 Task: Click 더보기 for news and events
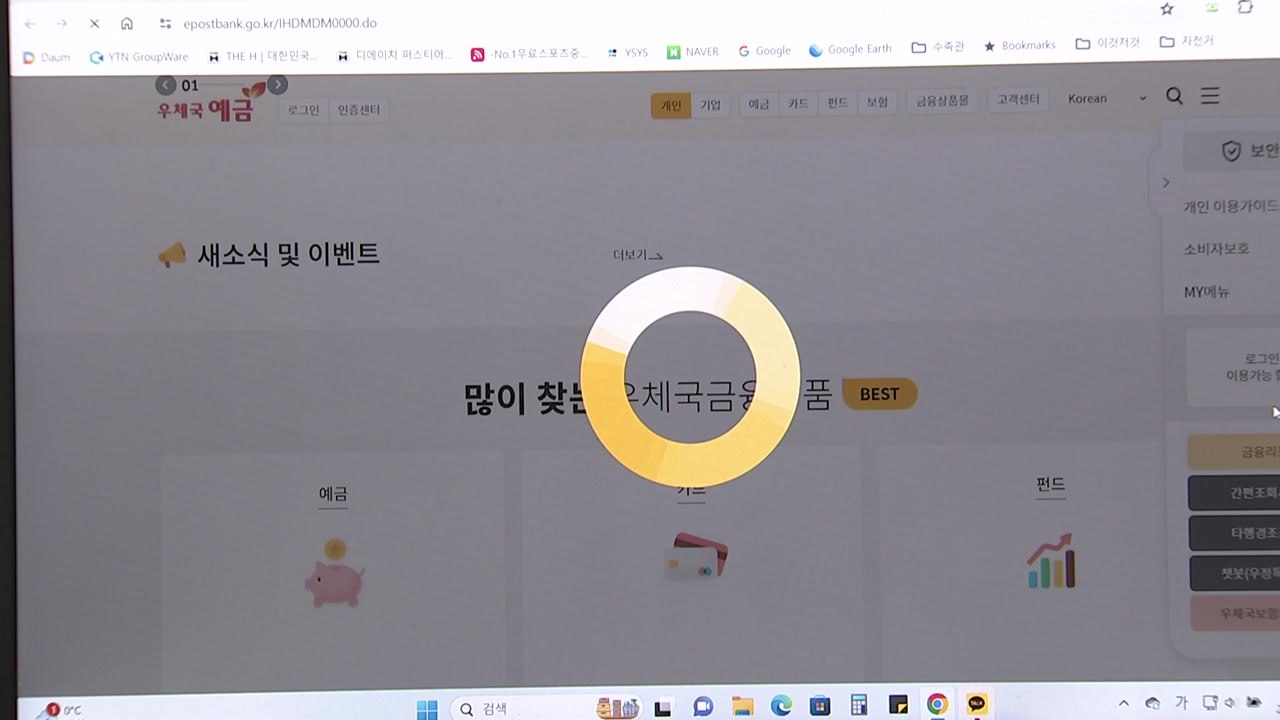(638, 256)
